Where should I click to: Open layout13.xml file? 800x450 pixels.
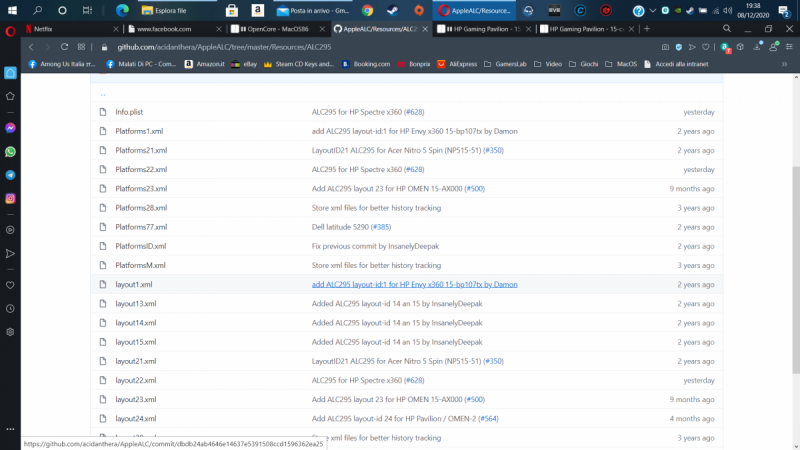click(x=136, y=304)
